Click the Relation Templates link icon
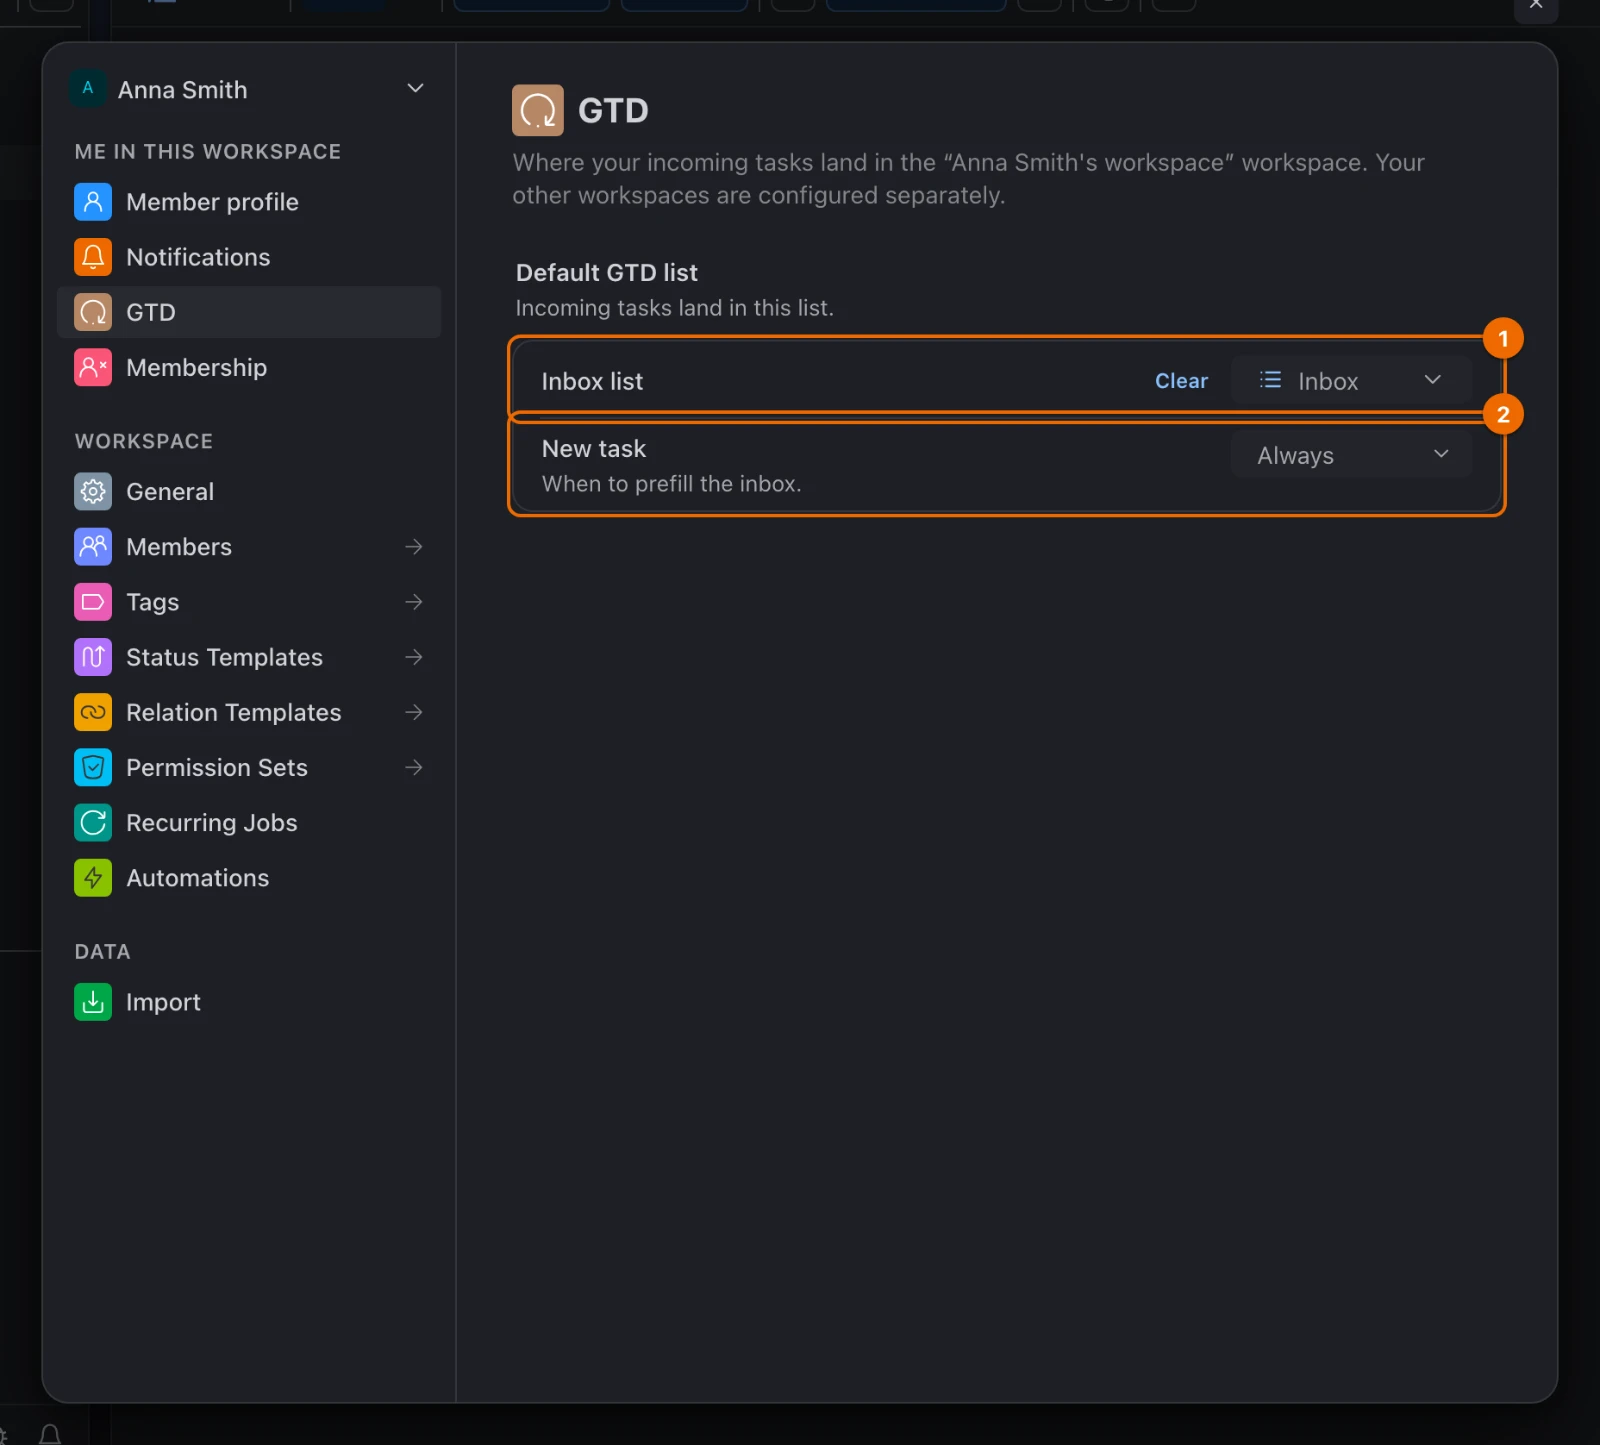Viewport: 1600px width, 1445px height. [93, 712]
